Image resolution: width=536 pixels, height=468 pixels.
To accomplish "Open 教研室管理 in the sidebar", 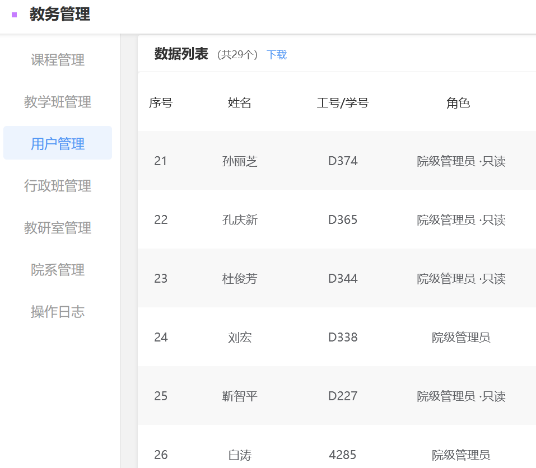I will click(x=57, y=228).
